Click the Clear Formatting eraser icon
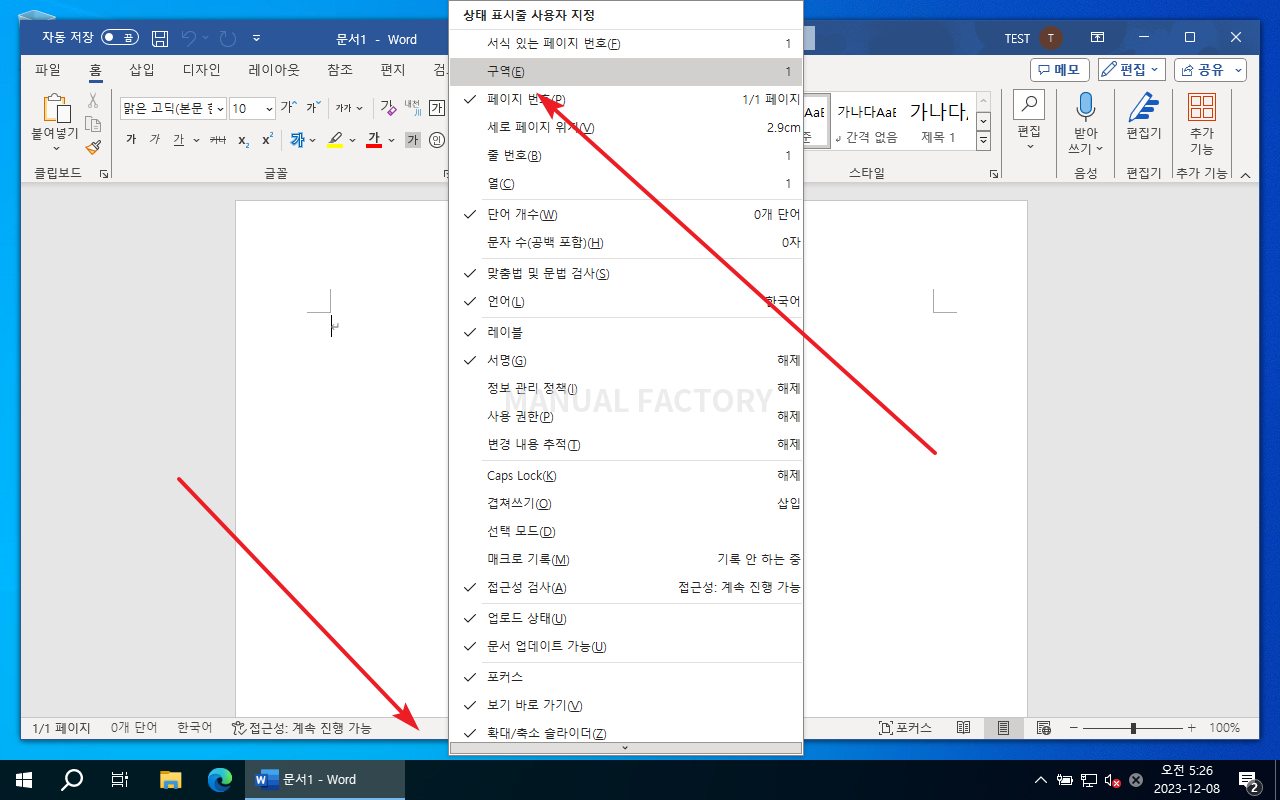This screenshot has height=800, width=1280. [388, 108]
